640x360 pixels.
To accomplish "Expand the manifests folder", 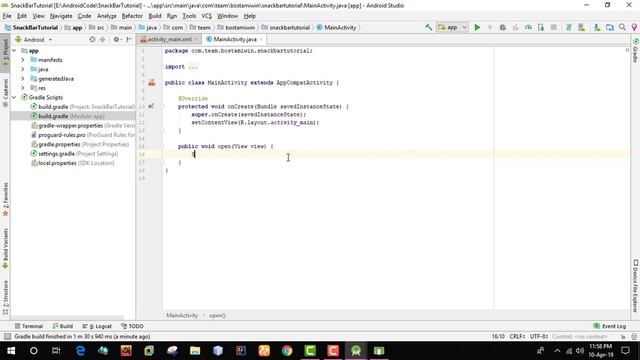I will point(23,60).
